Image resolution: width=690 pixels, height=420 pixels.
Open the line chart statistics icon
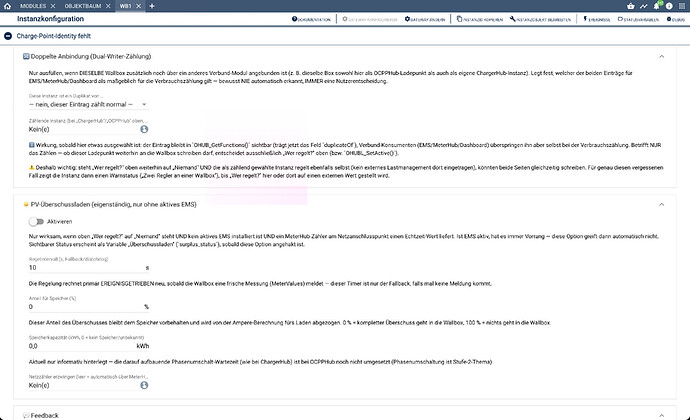point(643,6)
